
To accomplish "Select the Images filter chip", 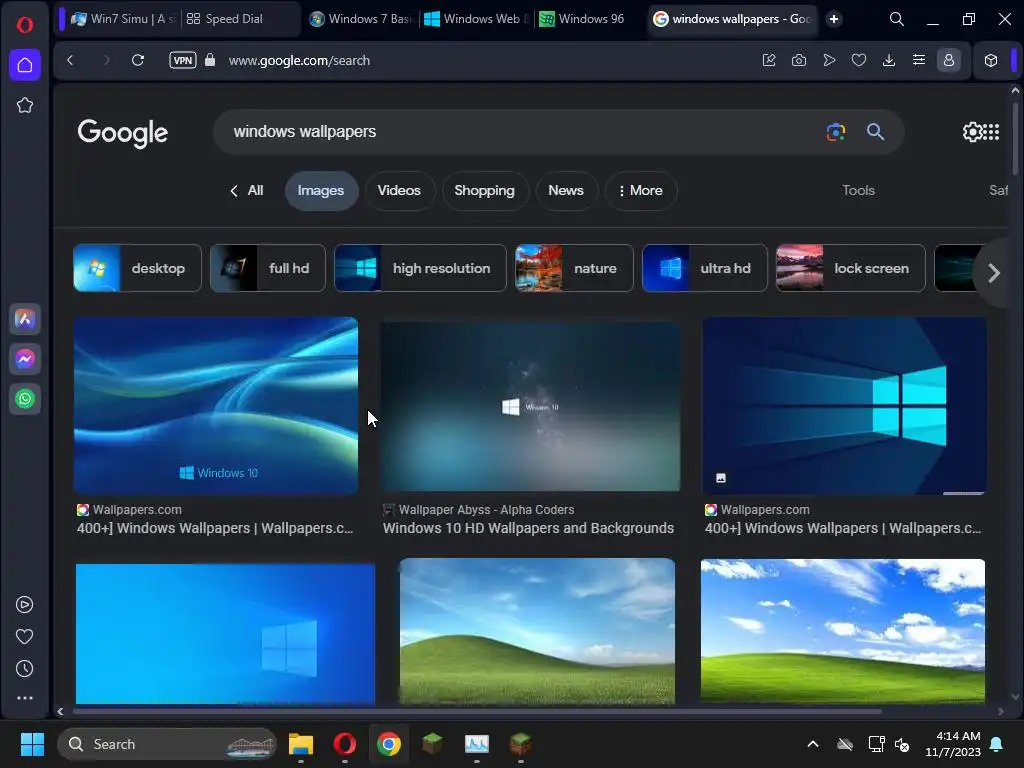I will pyautogui.click(x=321, y=191).
